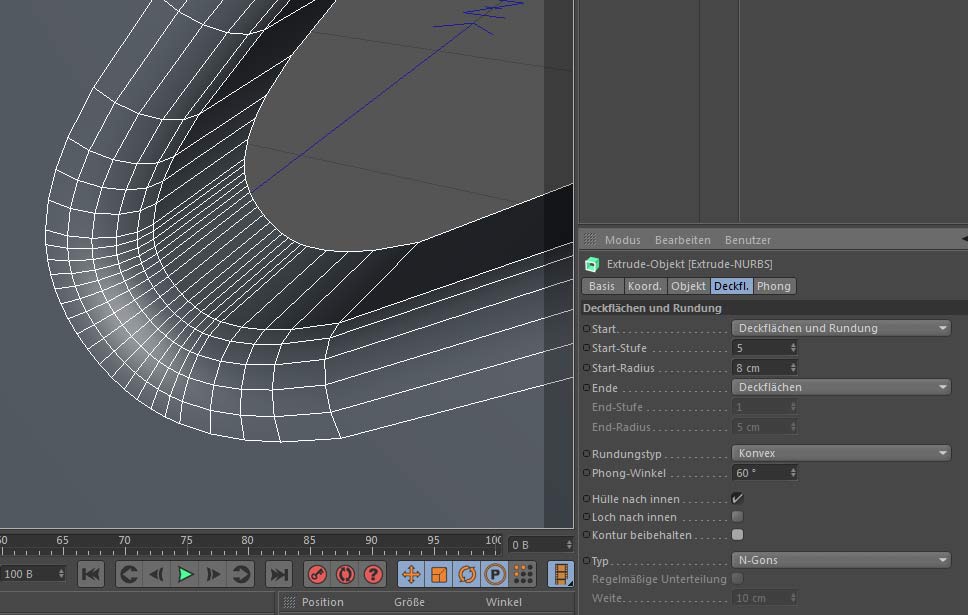Open the Start dropdown Deckflächen und Rundung

(841, 328)
